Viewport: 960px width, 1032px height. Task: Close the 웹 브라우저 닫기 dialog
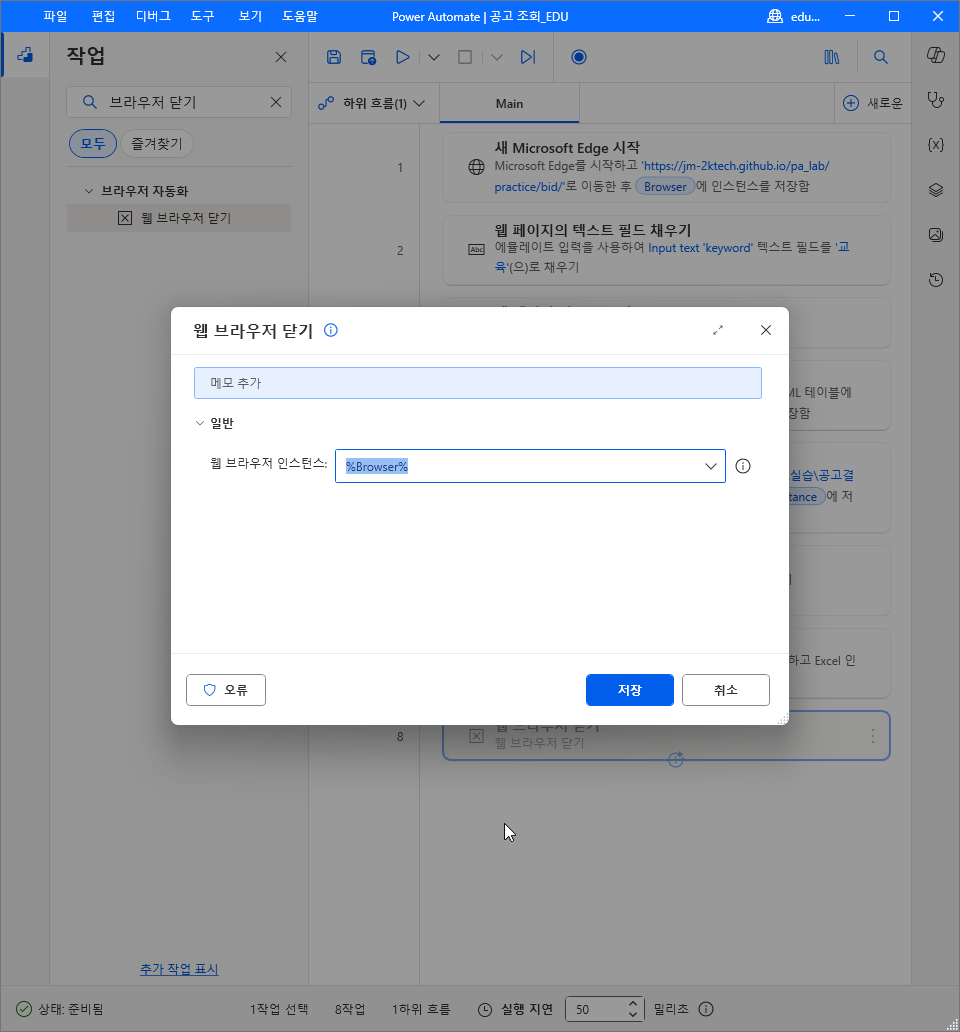tap(766, 330)
